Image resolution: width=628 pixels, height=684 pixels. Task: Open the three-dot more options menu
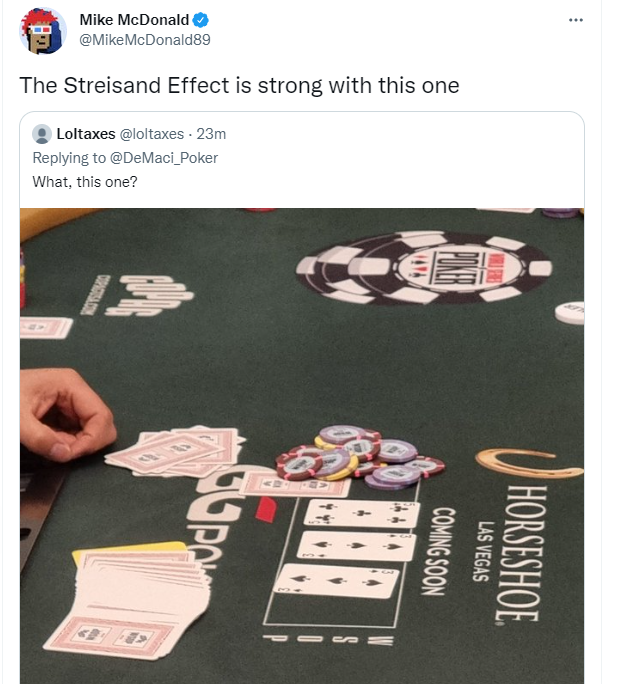point(576,20)
